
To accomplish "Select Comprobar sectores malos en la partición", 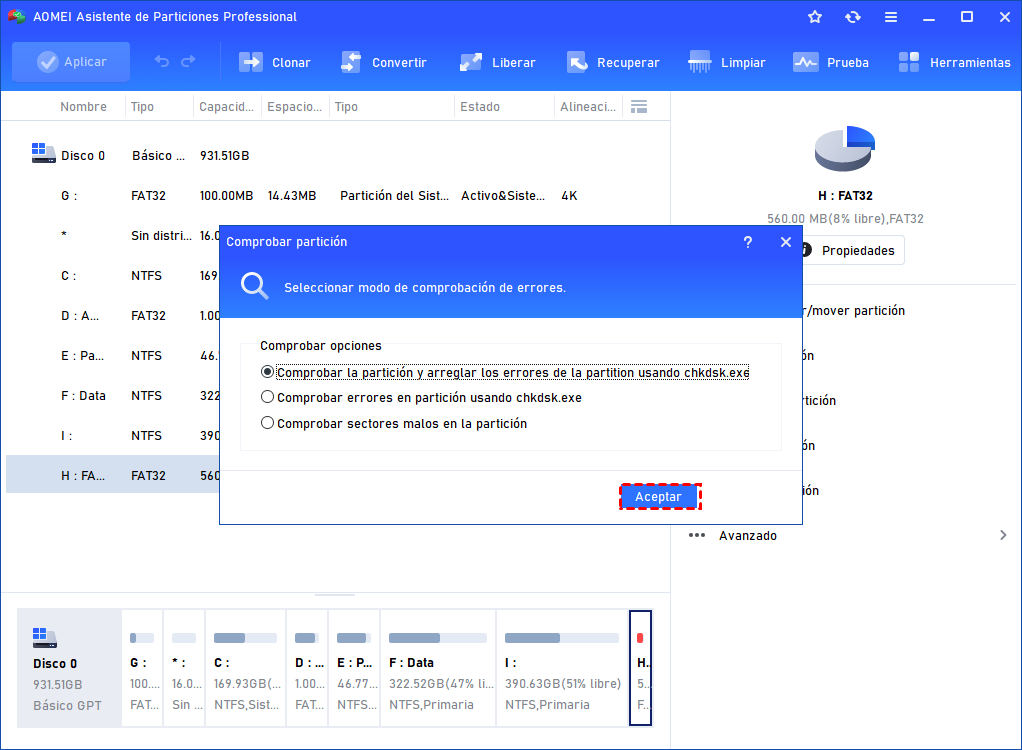I will (x=394, y=424).
